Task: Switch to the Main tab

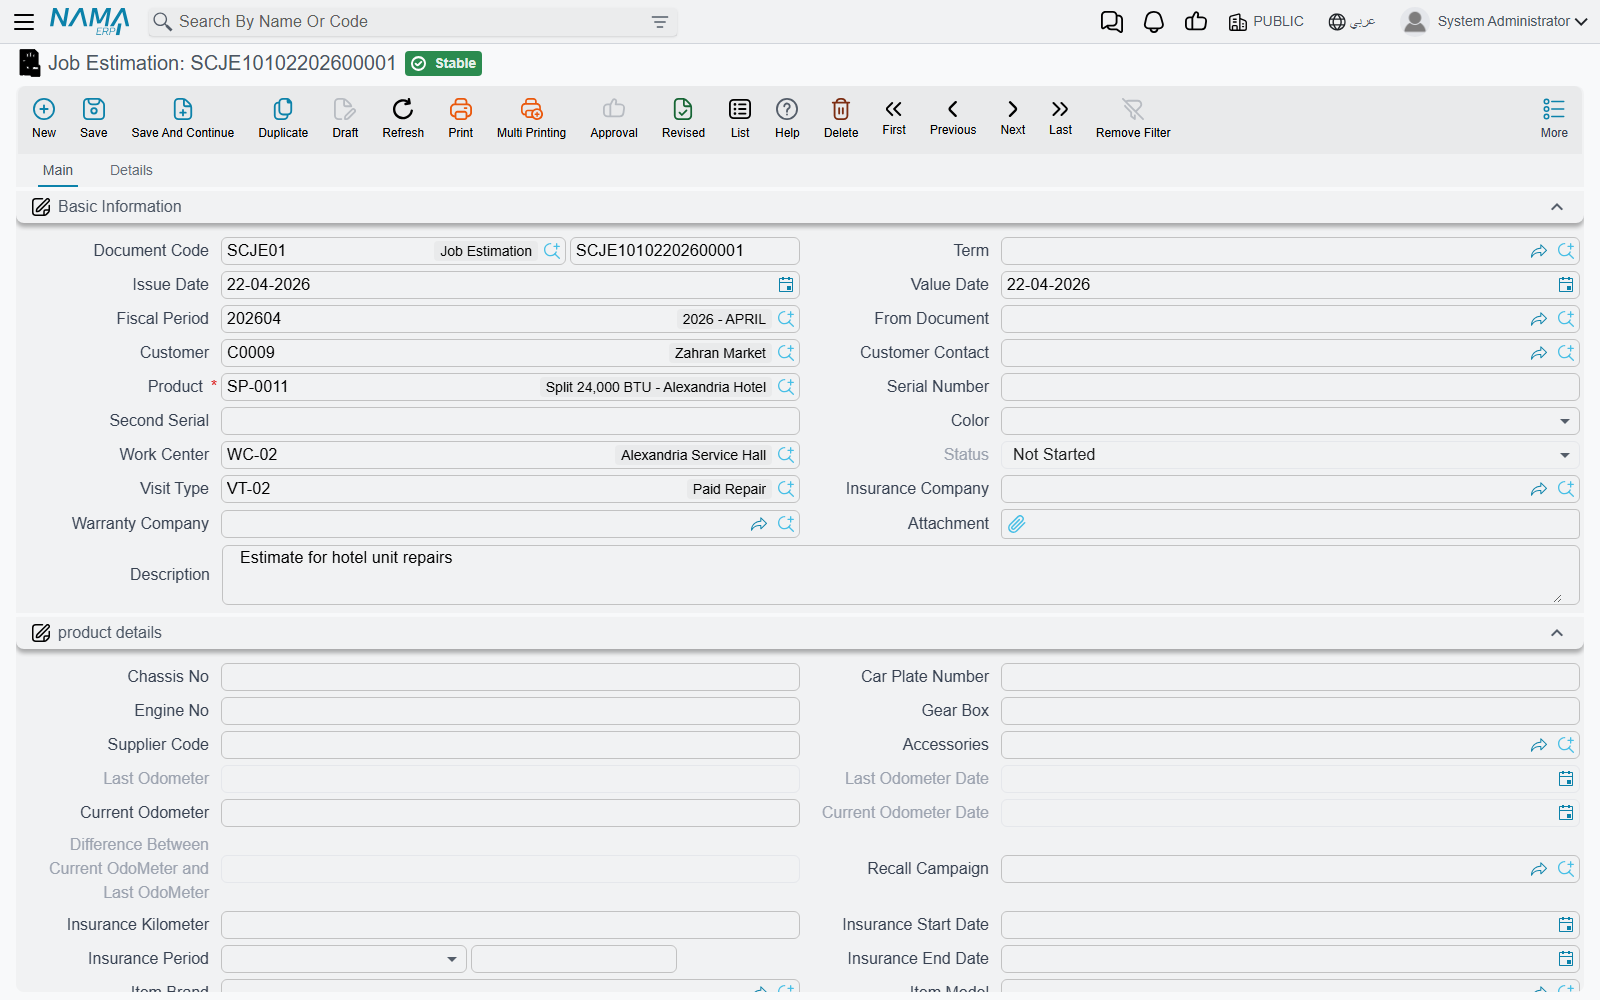Action: [58, 170]
